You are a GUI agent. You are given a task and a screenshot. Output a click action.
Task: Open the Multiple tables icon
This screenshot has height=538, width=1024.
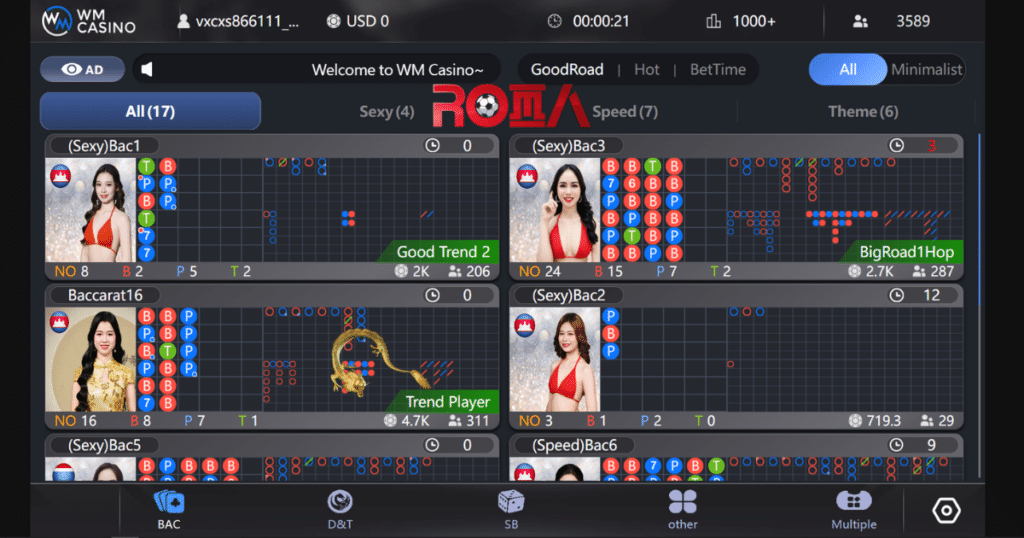[x=853, y=502]
